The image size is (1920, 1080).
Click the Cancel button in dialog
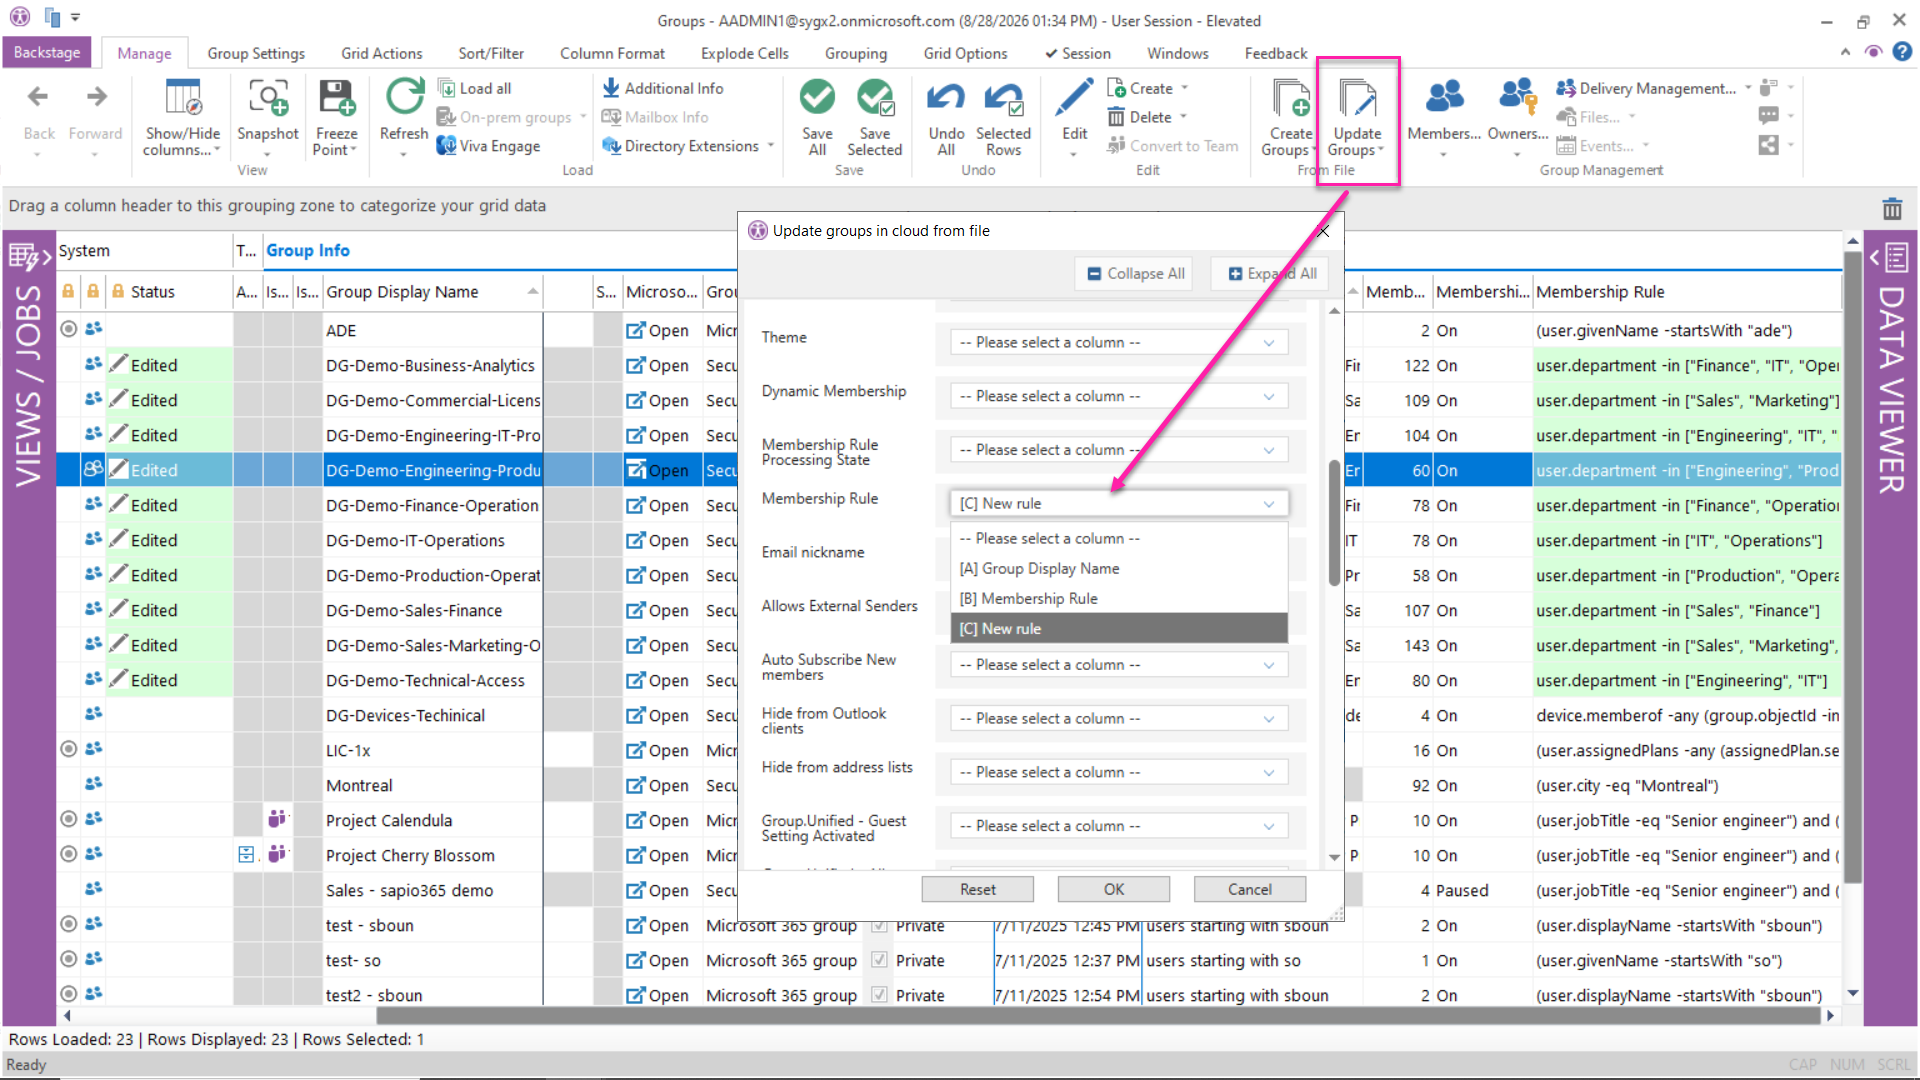pyautogui.click(x=1250, y=889)
